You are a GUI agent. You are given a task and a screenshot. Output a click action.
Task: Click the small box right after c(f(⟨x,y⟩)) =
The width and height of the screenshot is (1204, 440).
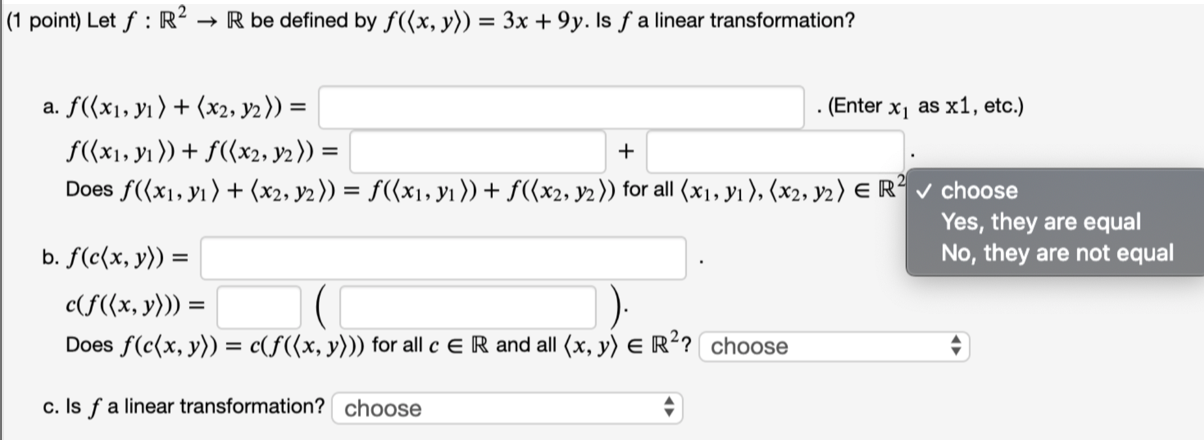pos(260,305)
